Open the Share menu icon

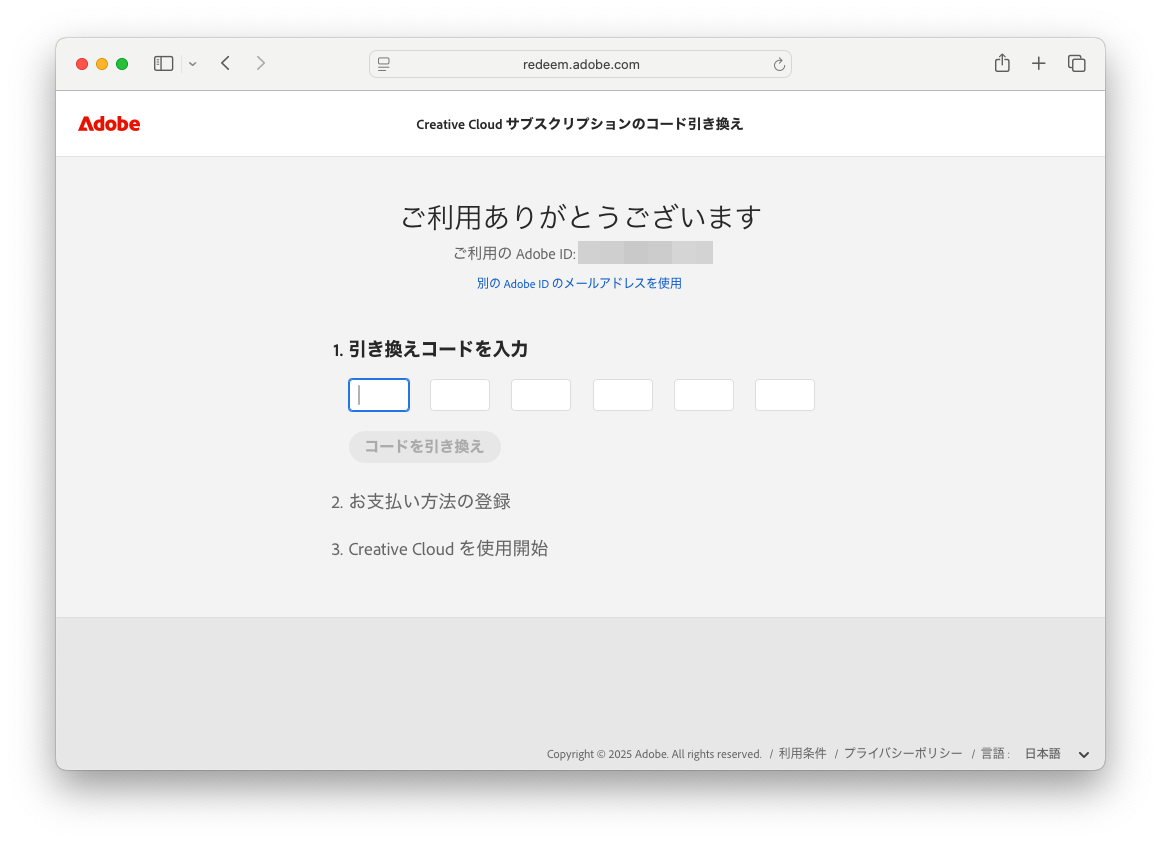pos(1002,64)
